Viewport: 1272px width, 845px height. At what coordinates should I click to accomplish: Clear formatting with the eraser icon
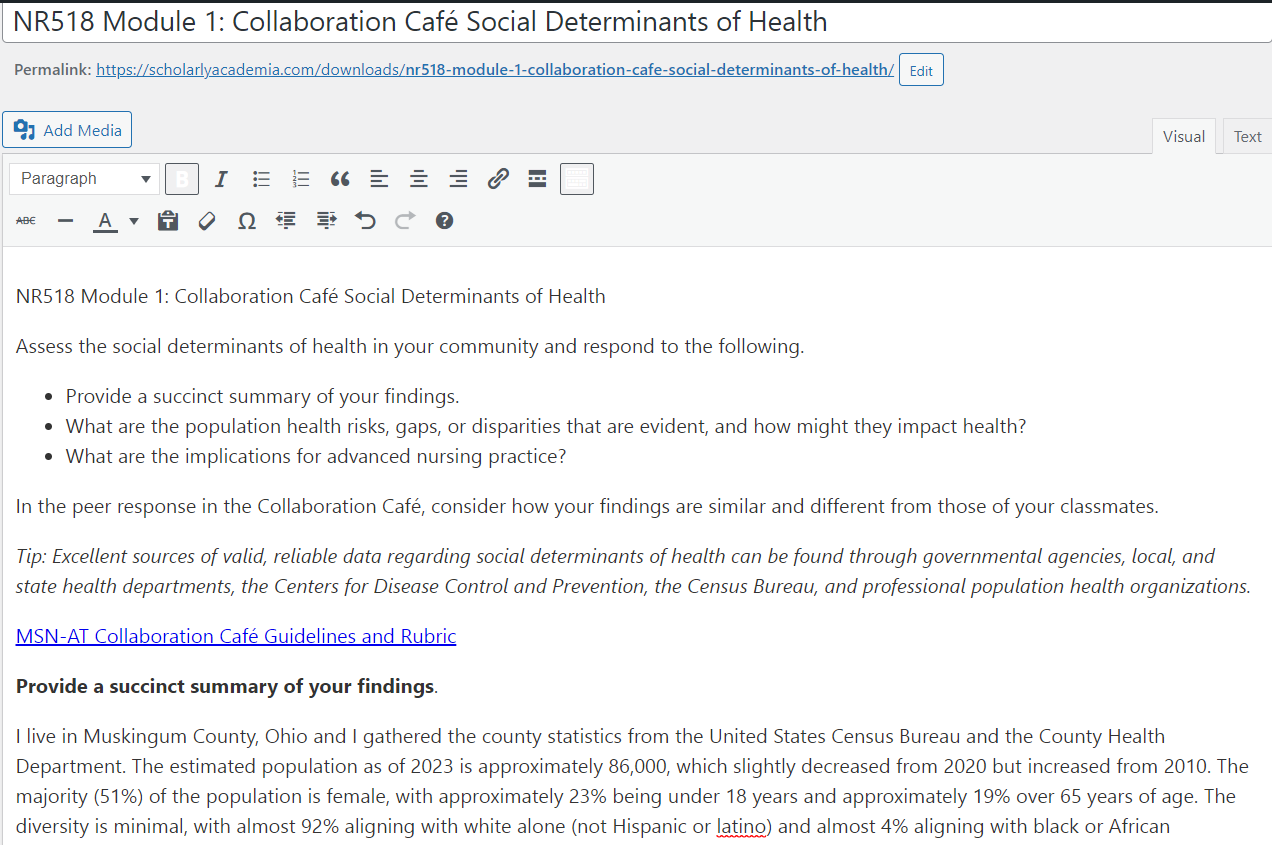[207, 221]
